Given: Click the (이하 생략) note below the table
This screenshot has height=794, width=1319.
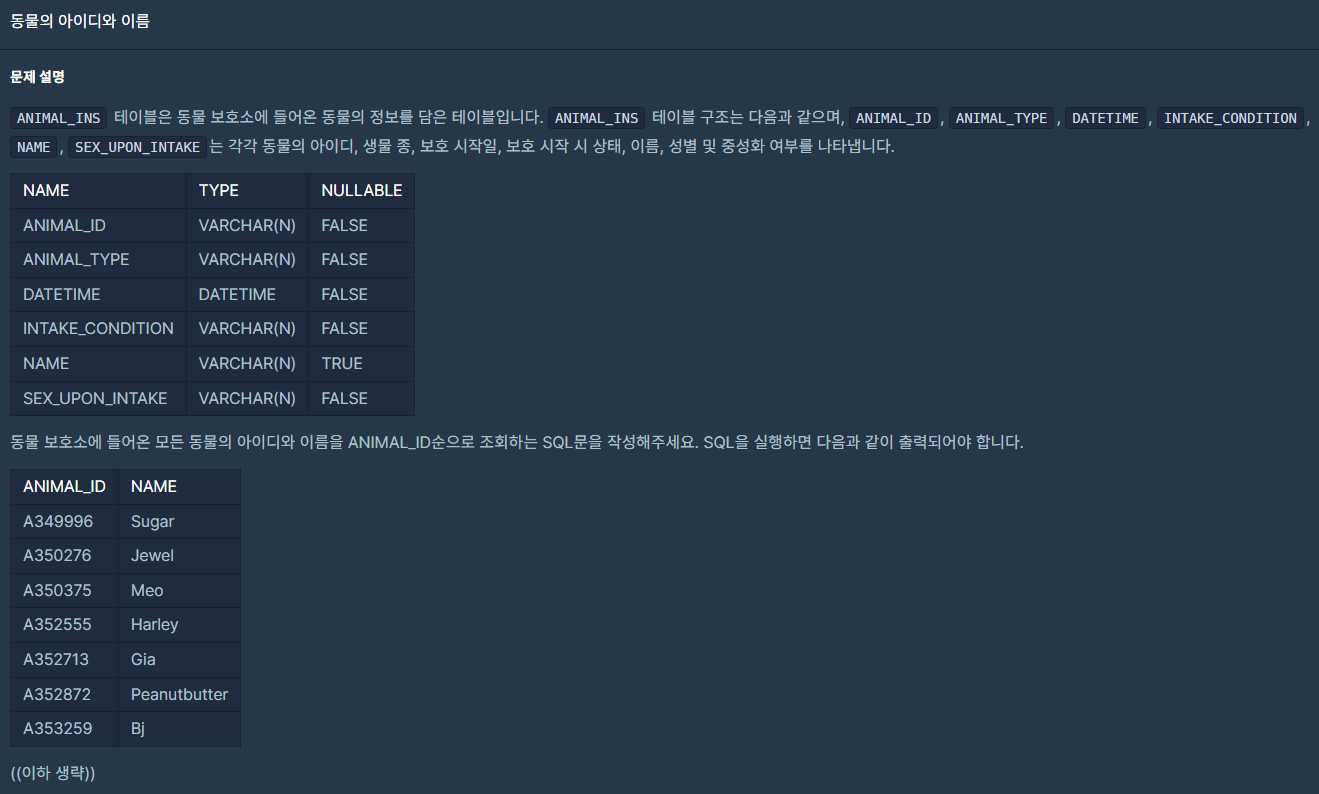Looking at the screenshot, I should (x=52, y=773).
